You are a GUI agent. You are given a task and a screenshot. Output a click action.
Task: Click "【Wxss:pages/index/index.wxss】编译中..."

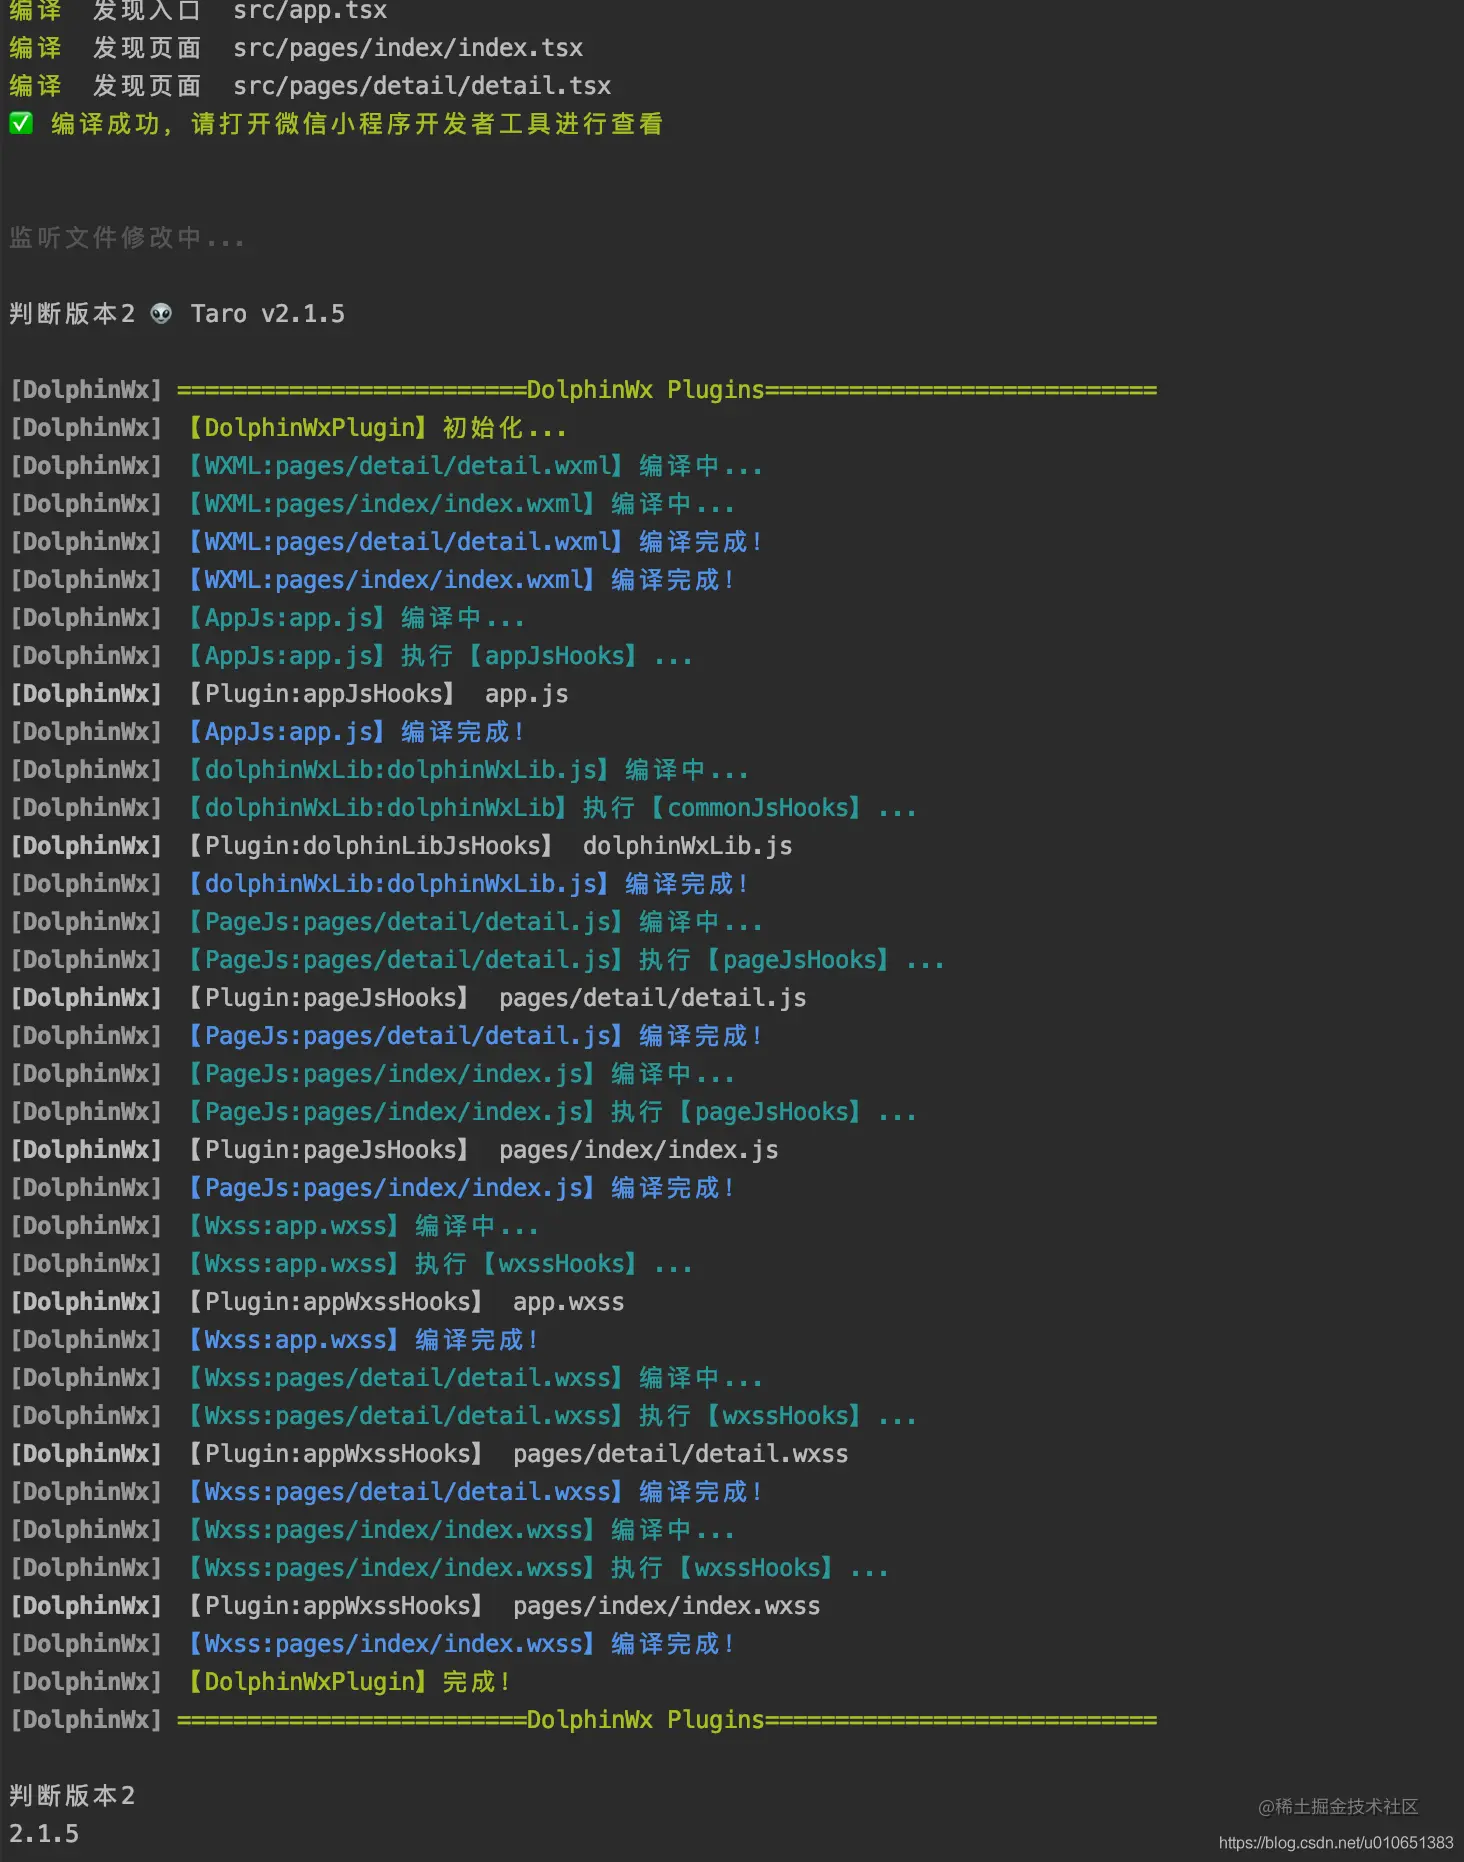tap(462, 1530)
